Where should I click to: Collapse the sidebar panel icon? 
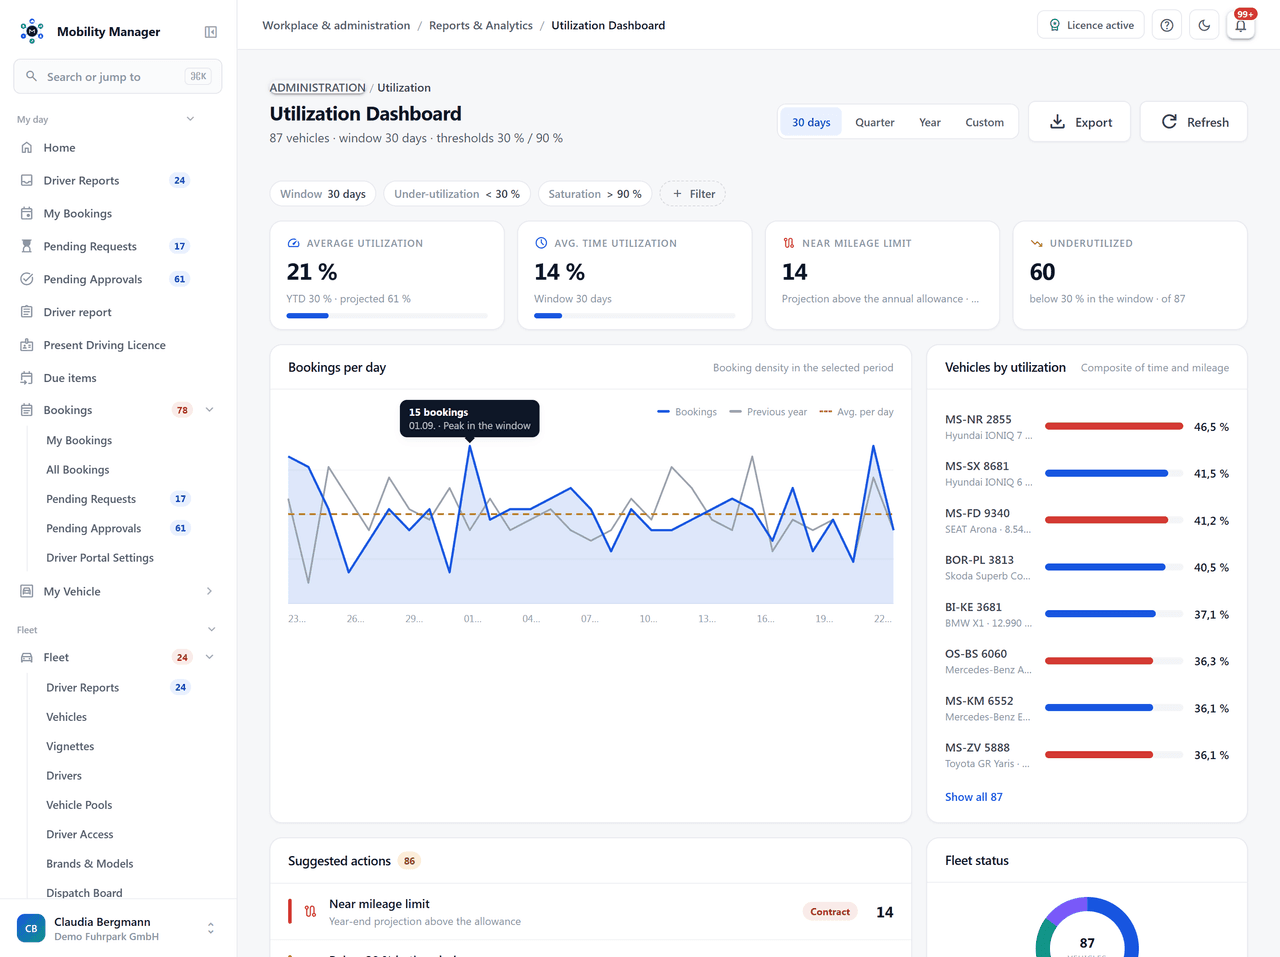[x=211, y=32]
